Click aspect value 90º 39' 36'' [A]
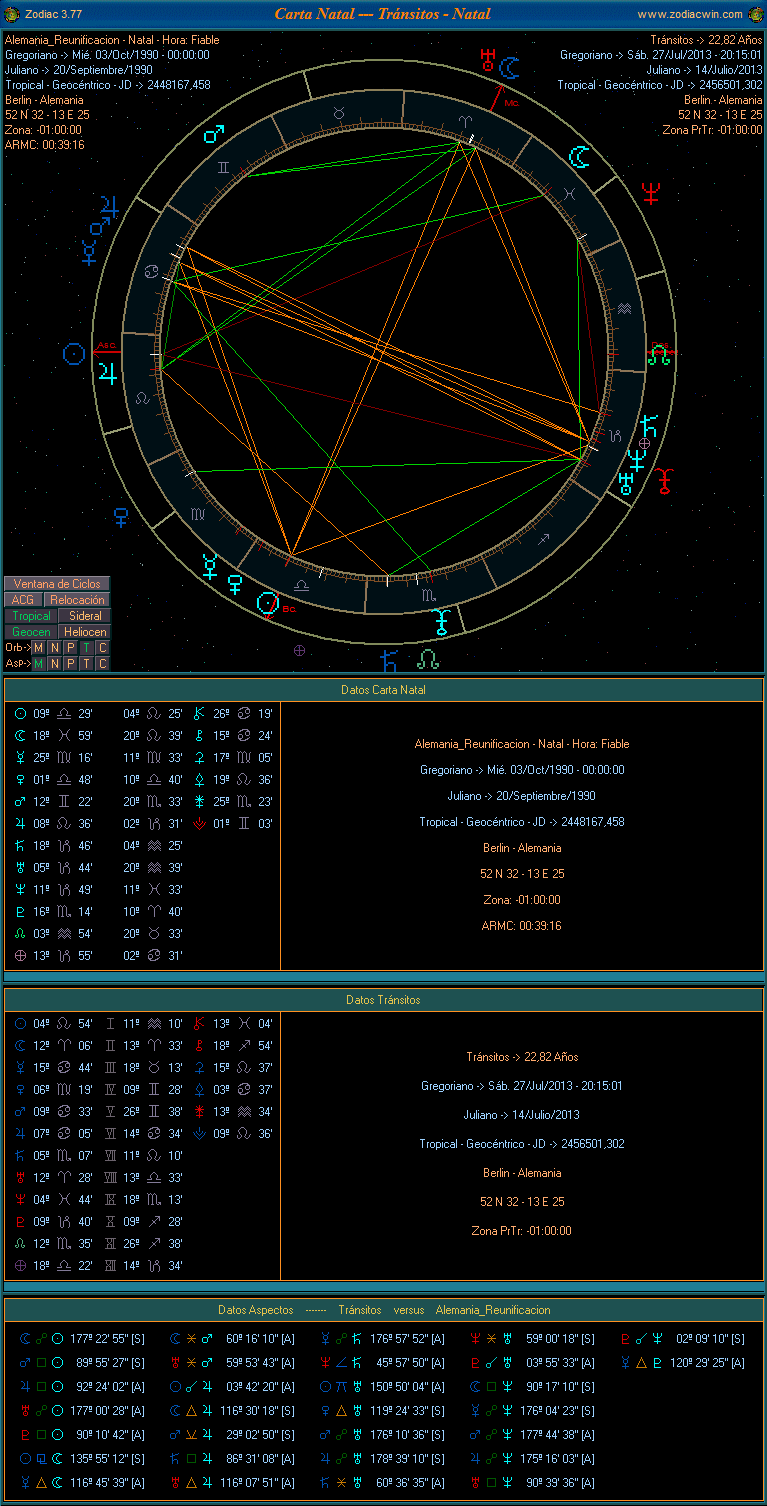This screenshot has height=1506, width=767. click(x=559, y=1483)
